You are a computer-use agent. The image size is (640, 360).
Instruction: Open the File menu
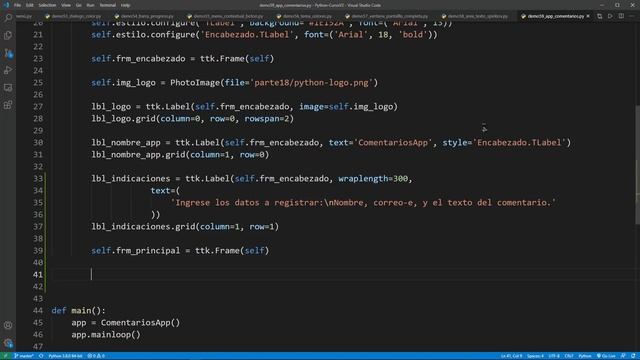coord(17,5)
